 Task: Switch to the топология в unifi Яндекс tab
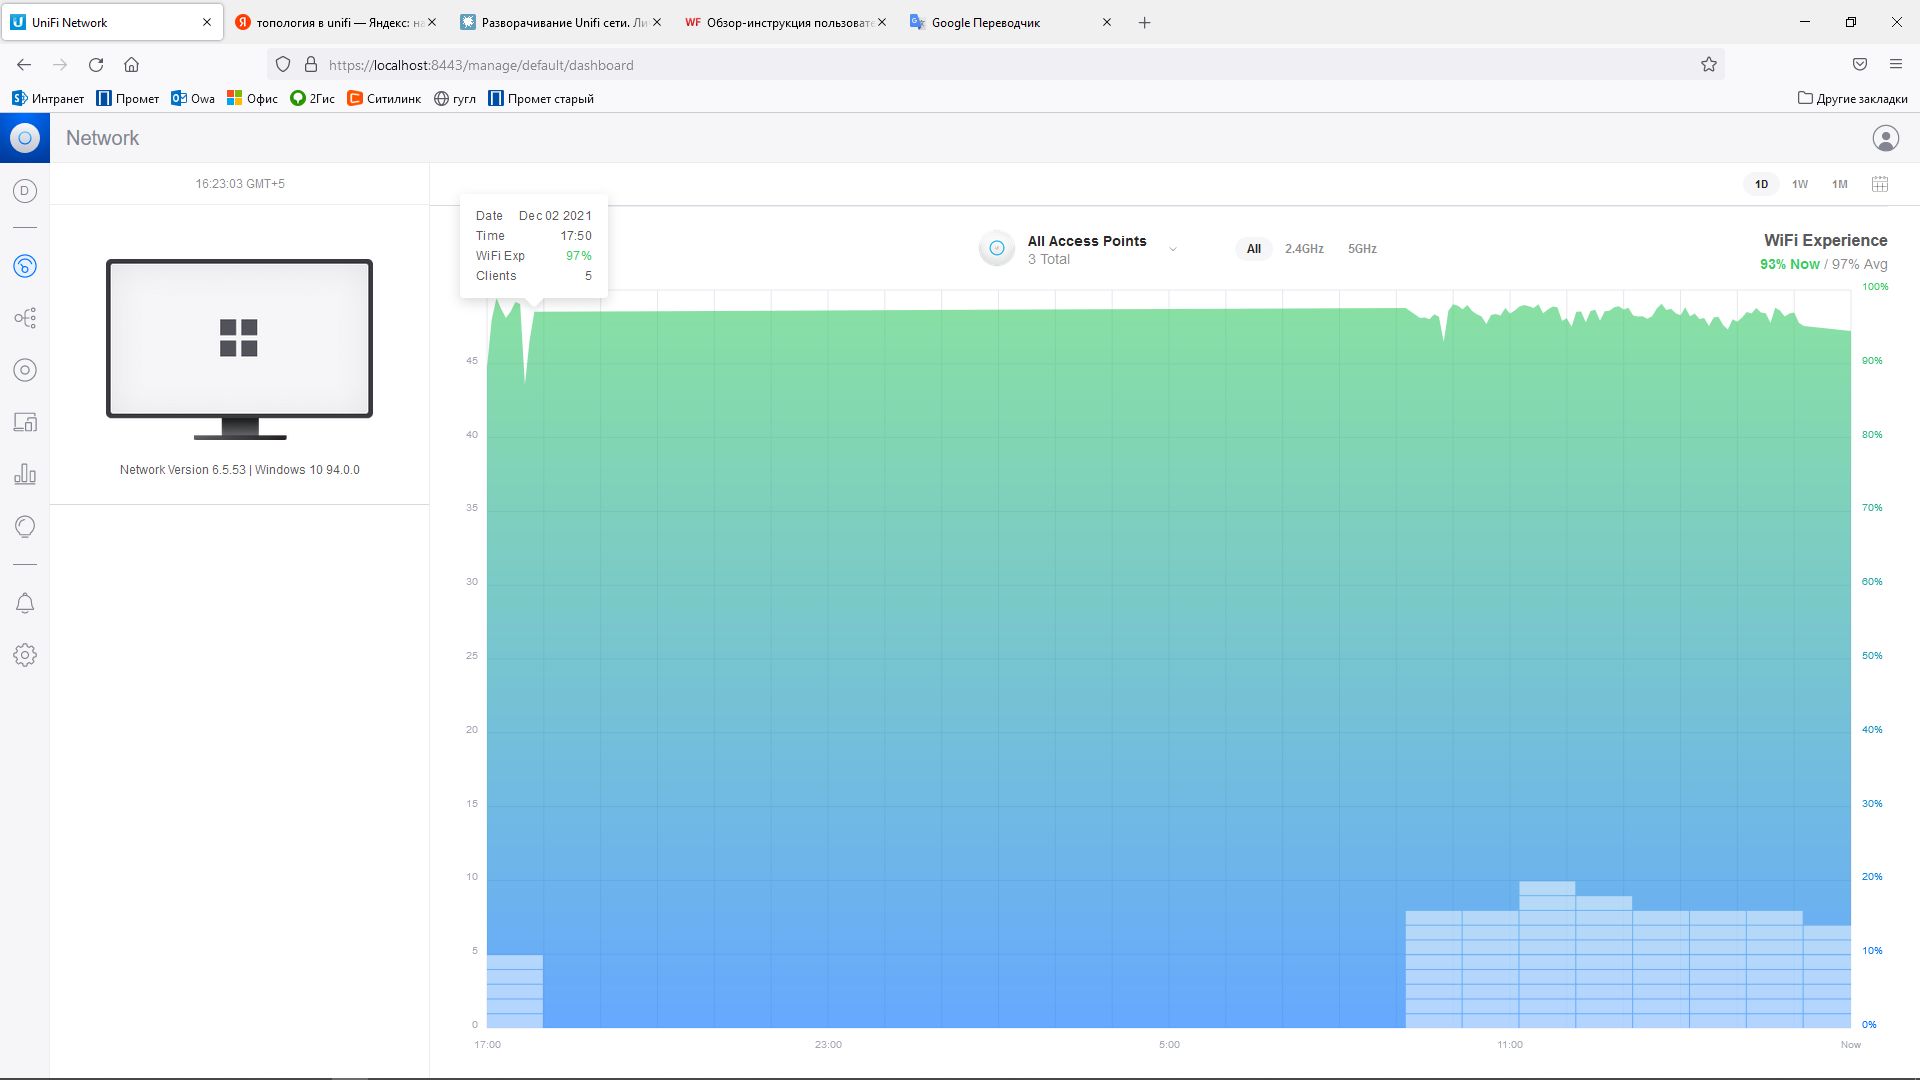[x=335, y=22]
